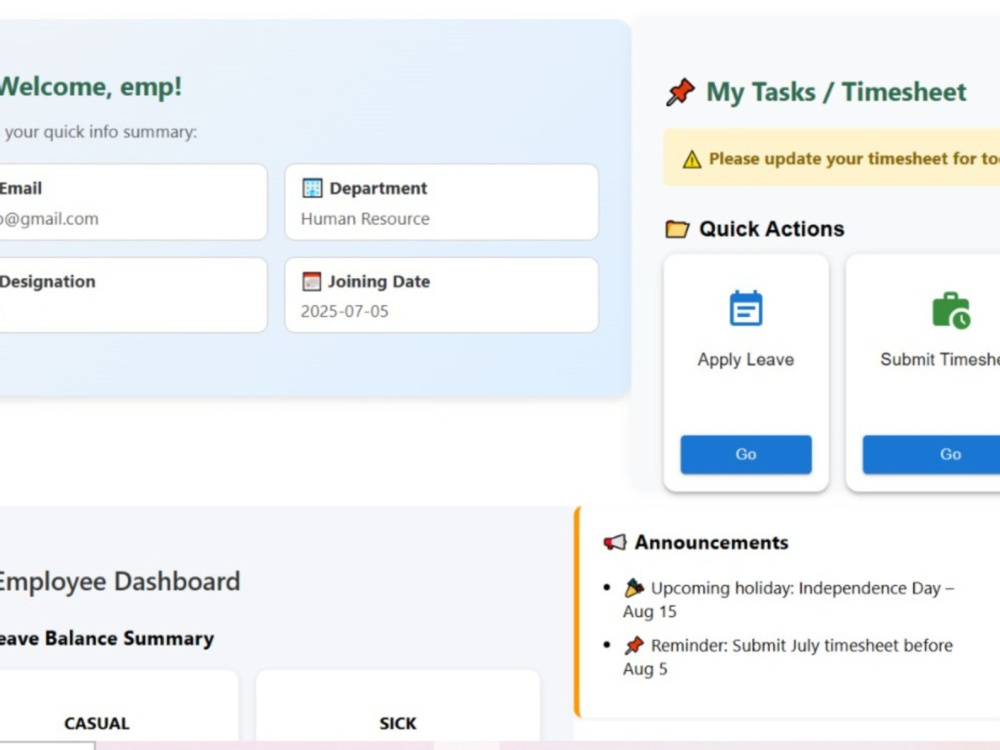1000x750 pixels.
Task: Click the 'Quick Actions' heading
Action: click(x=771, y=229)
